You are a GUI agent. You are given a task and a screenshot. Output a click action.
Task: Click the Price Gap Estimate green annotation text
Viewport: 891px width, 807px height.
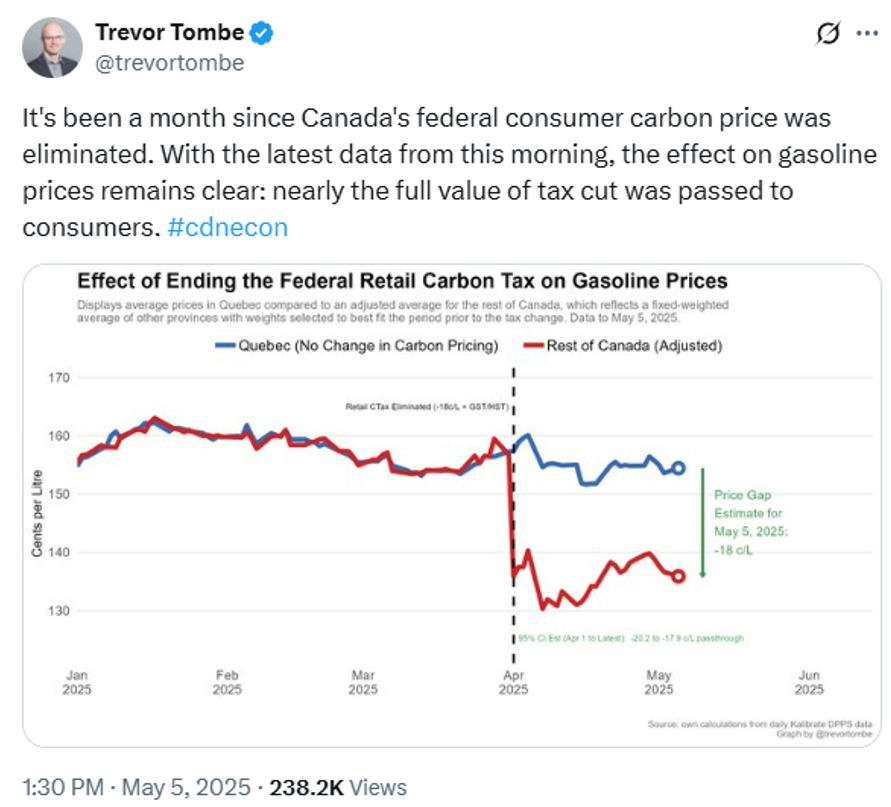pyautogui.click(x=750, y=518)
